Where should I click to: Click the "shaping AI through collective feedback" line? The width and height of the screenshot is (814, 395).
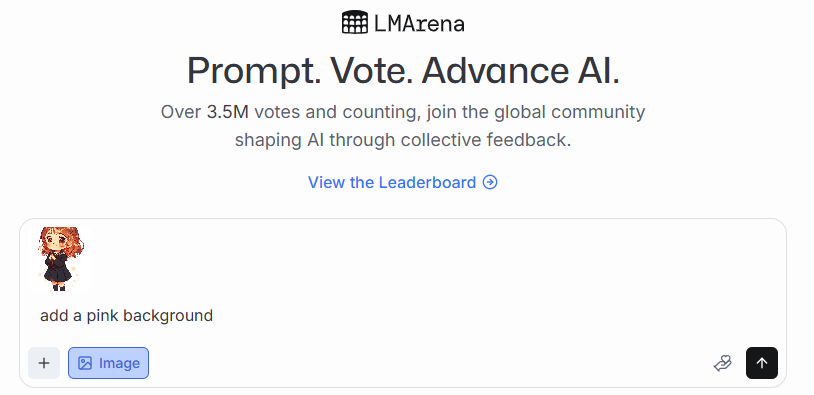[x=403, y=140]
